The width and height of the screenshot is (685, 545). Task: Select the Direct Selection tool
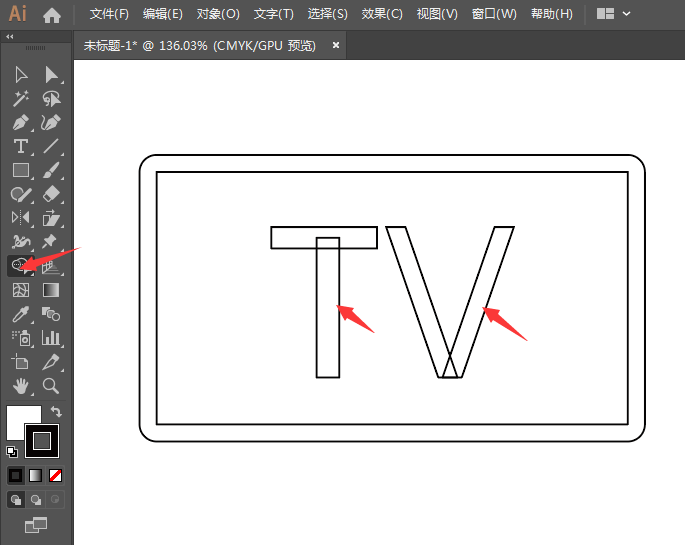point(51,75)
